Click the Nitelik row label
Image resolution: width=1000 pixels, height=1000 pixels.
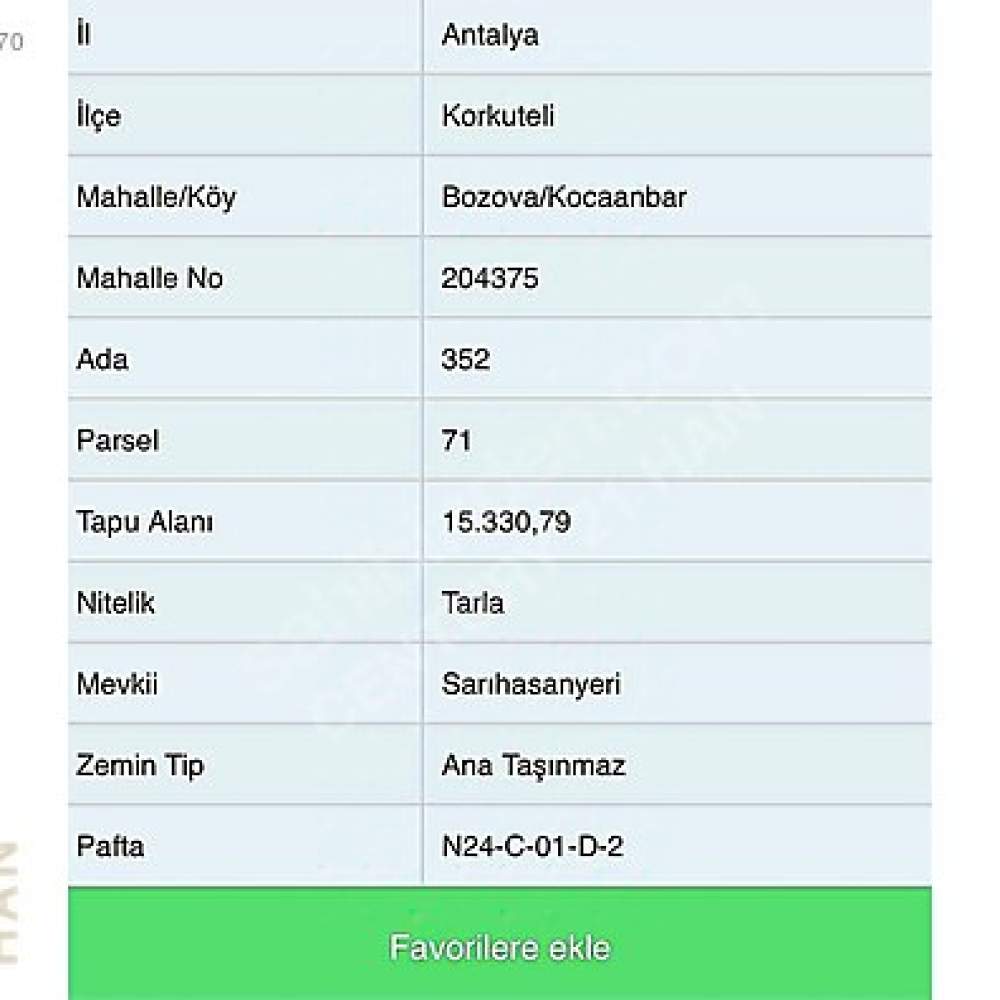(115, 603)
